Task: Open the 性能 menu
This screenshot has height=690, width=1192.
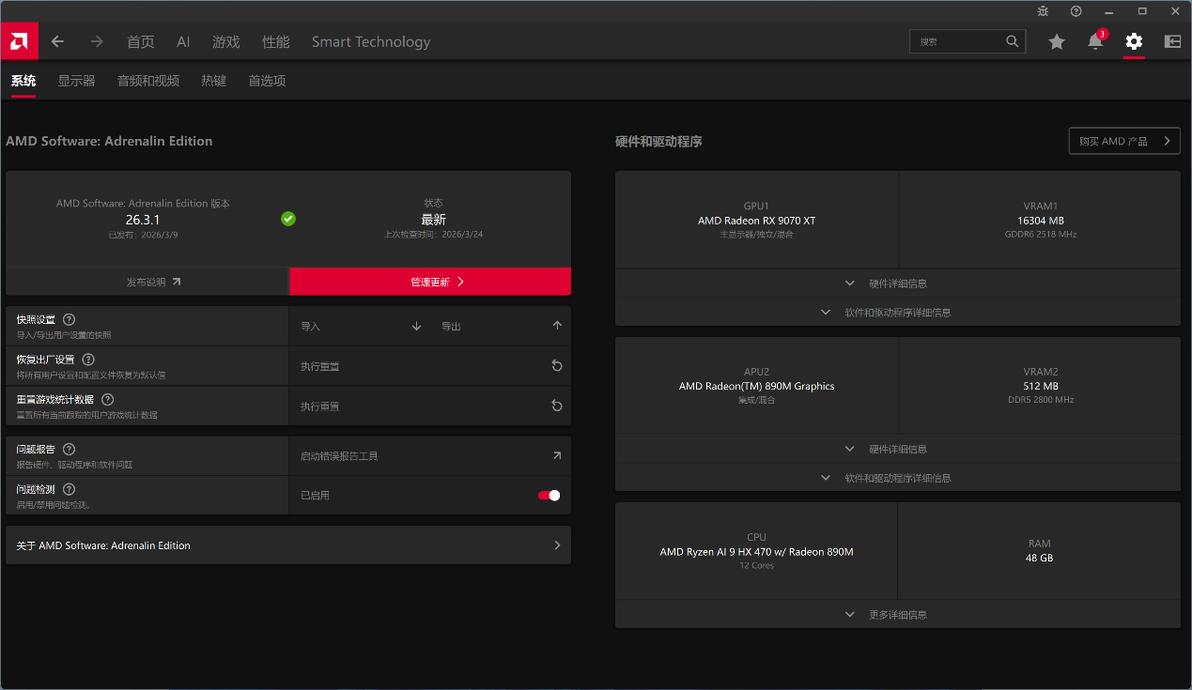Action: pyautogui.click(x=276, y=42)
